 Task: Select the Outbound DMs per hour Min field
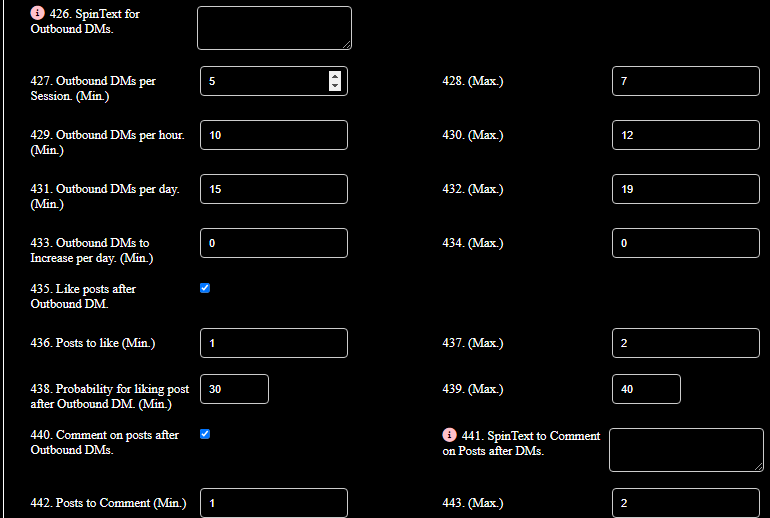tap(274, 135)
